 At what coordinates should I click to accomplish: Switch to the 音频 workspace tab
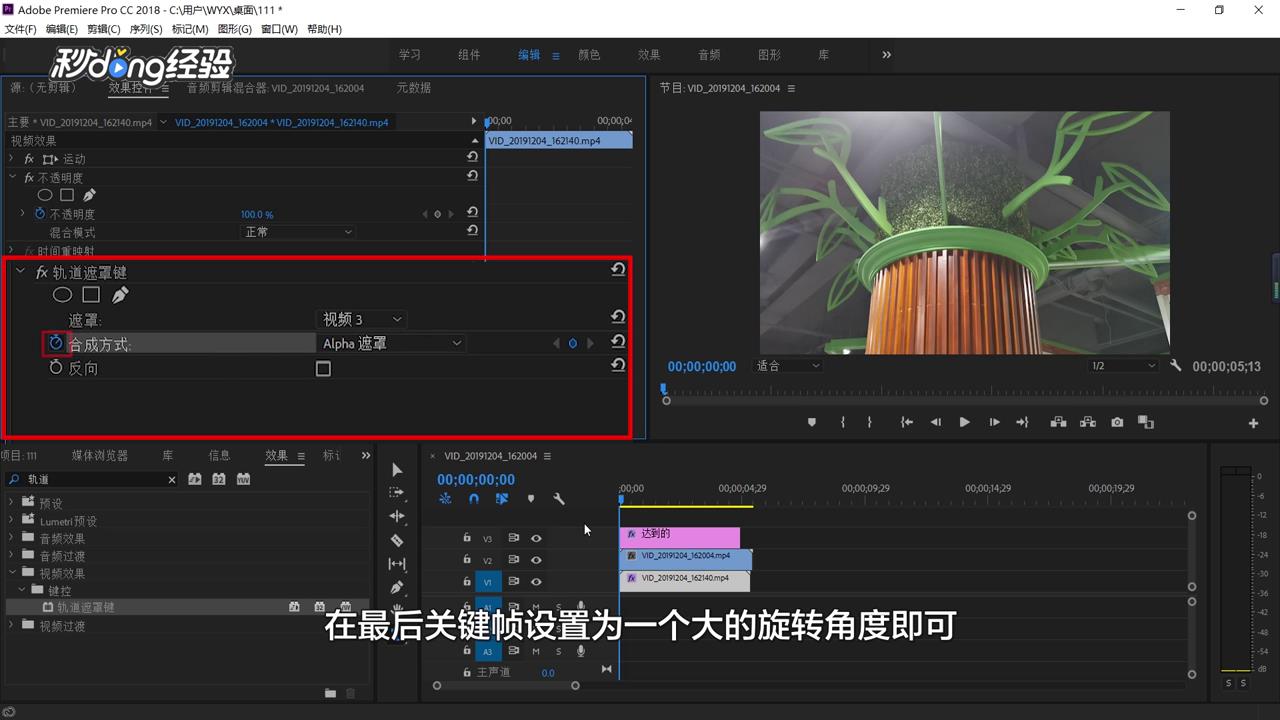709,55
